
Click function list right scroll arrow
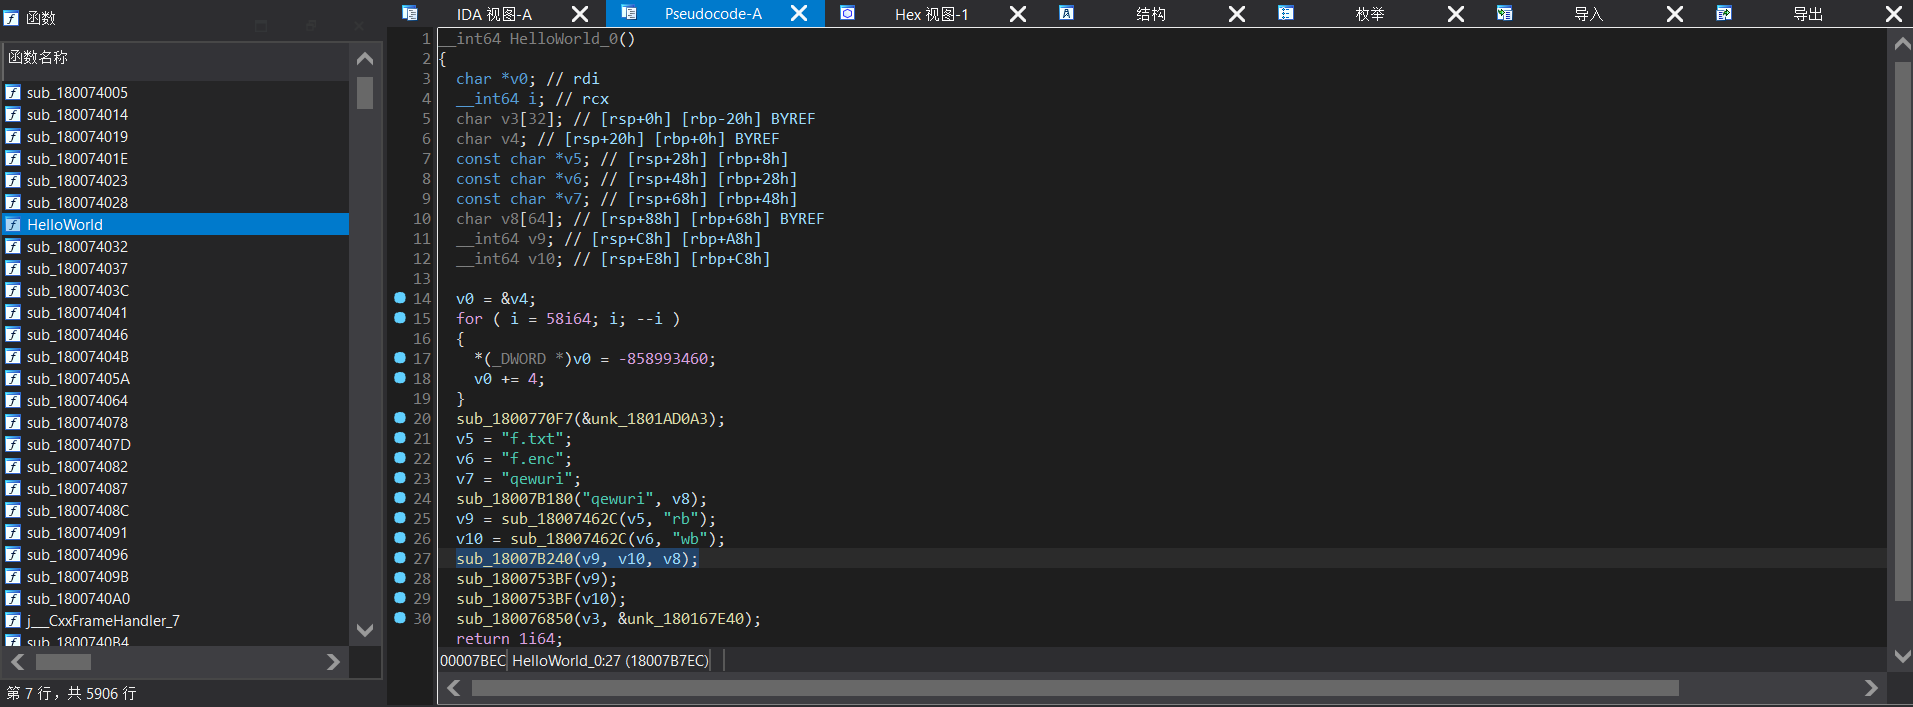[334, 662]
